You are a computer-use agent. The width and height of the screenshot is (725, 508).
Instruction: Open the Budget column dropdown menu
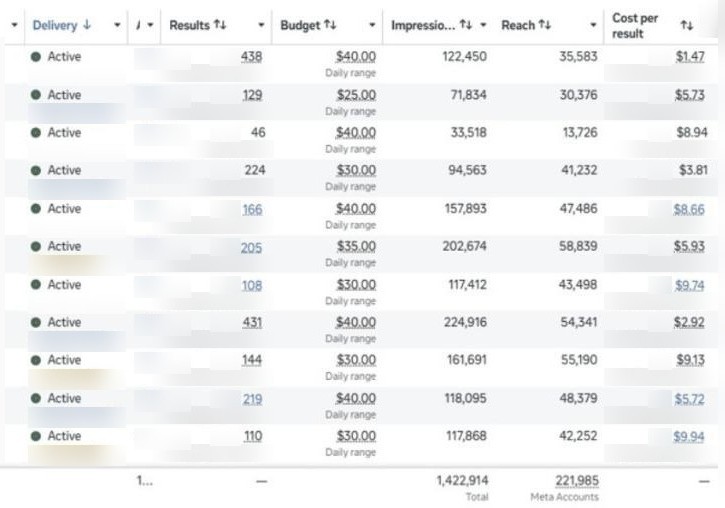pyautogui.click(x=372, y=25)
